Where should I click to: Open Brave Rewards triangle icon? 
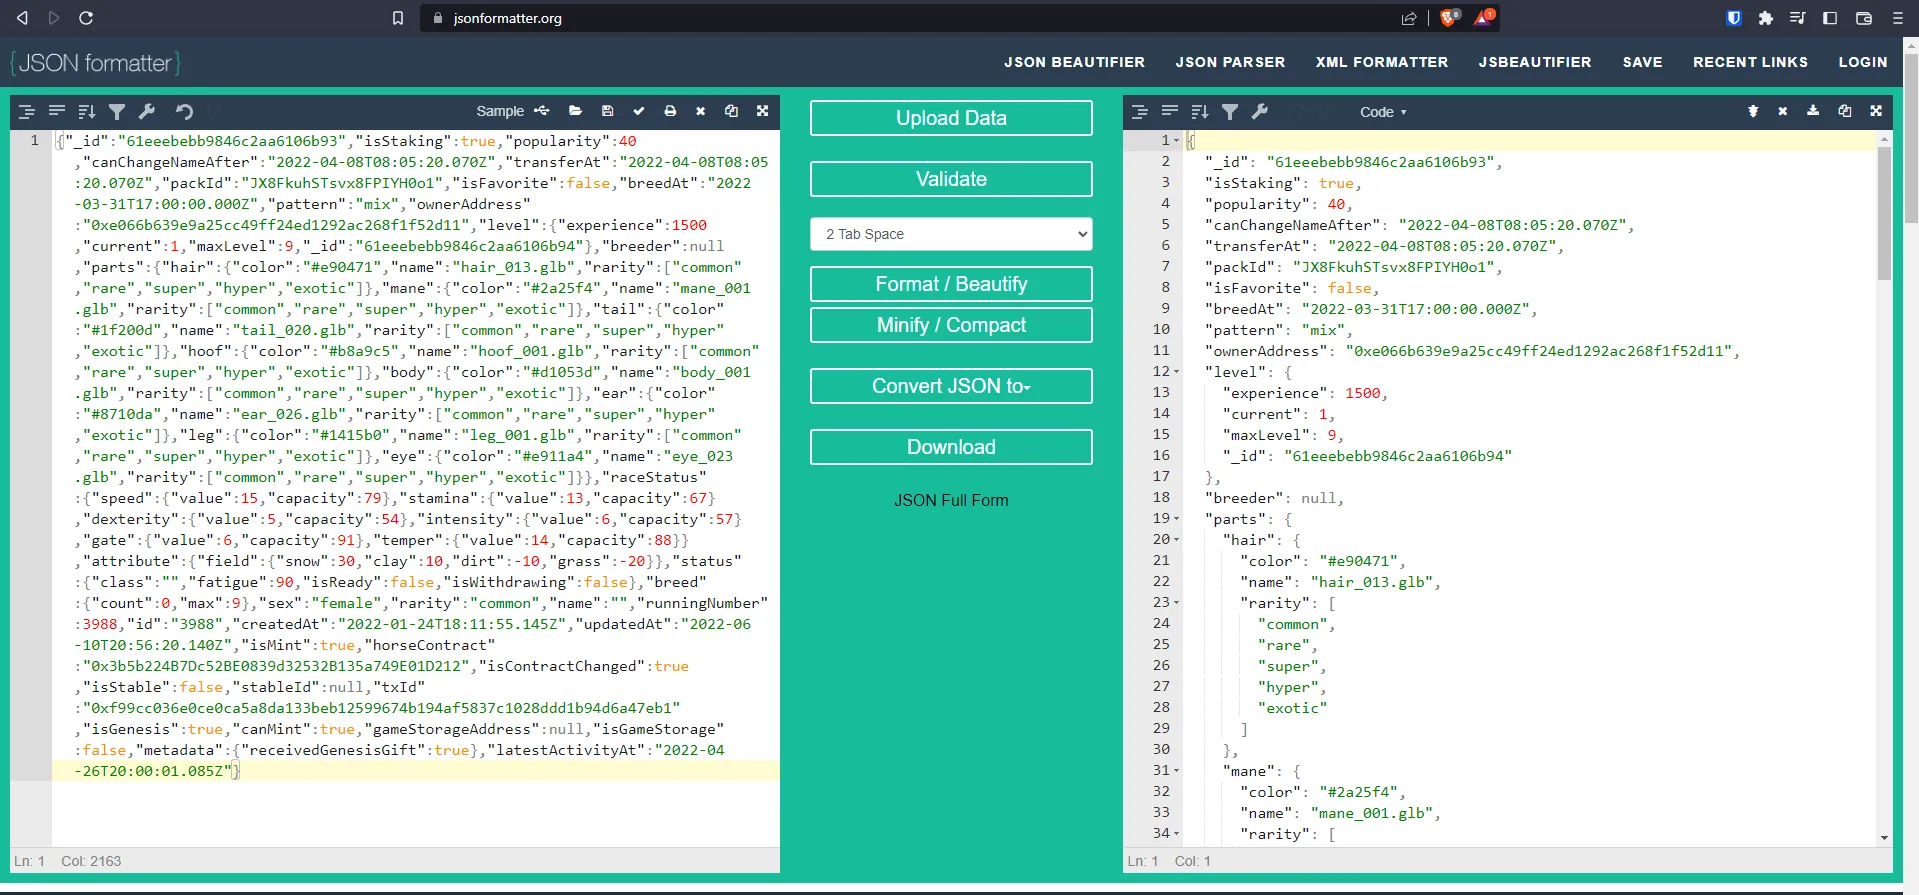point(1484,17)
